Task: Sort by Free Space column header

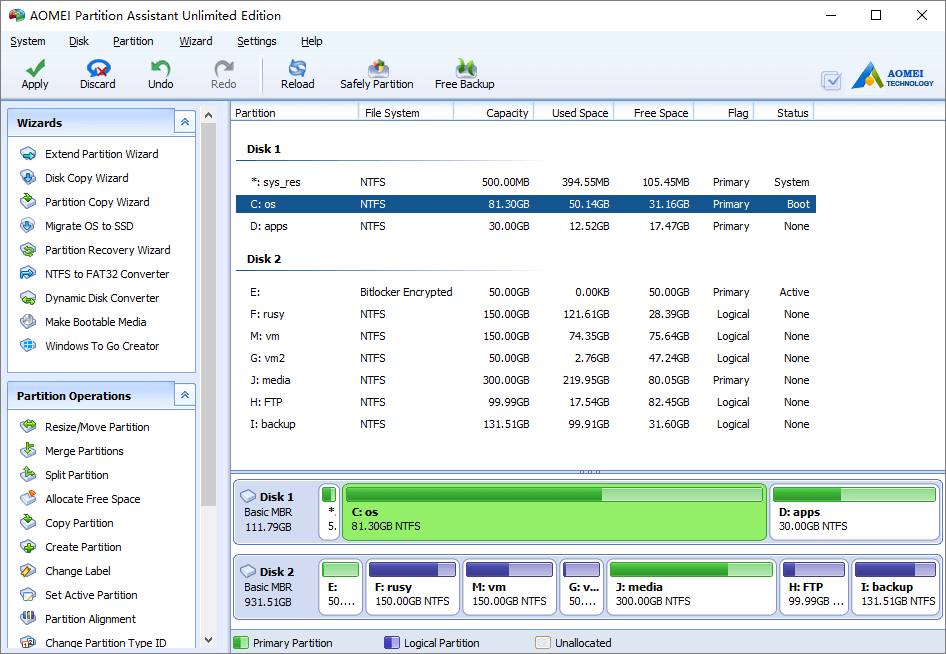Action: [x=654, y=113]
